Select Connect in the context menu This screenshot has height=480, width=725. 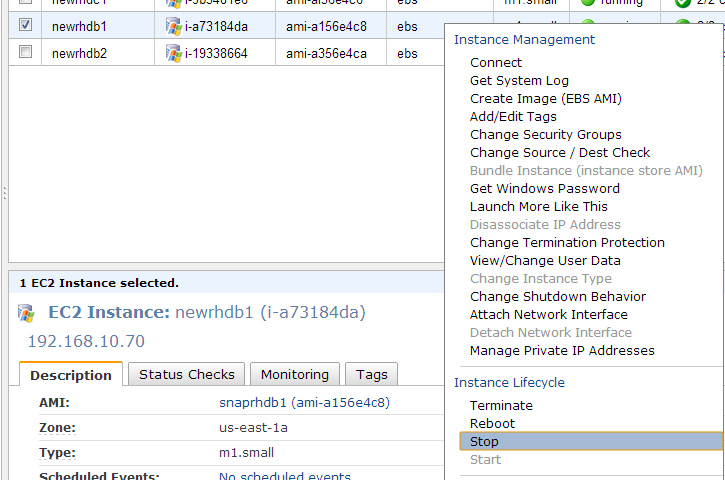(x=496, y=62)
